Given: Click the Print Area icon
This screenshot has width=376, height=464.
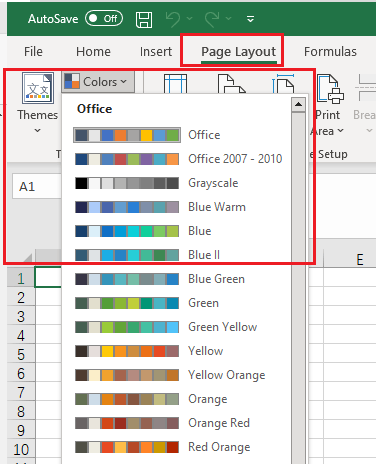Looking at the screenshot, I should click(x=330, y=89).
